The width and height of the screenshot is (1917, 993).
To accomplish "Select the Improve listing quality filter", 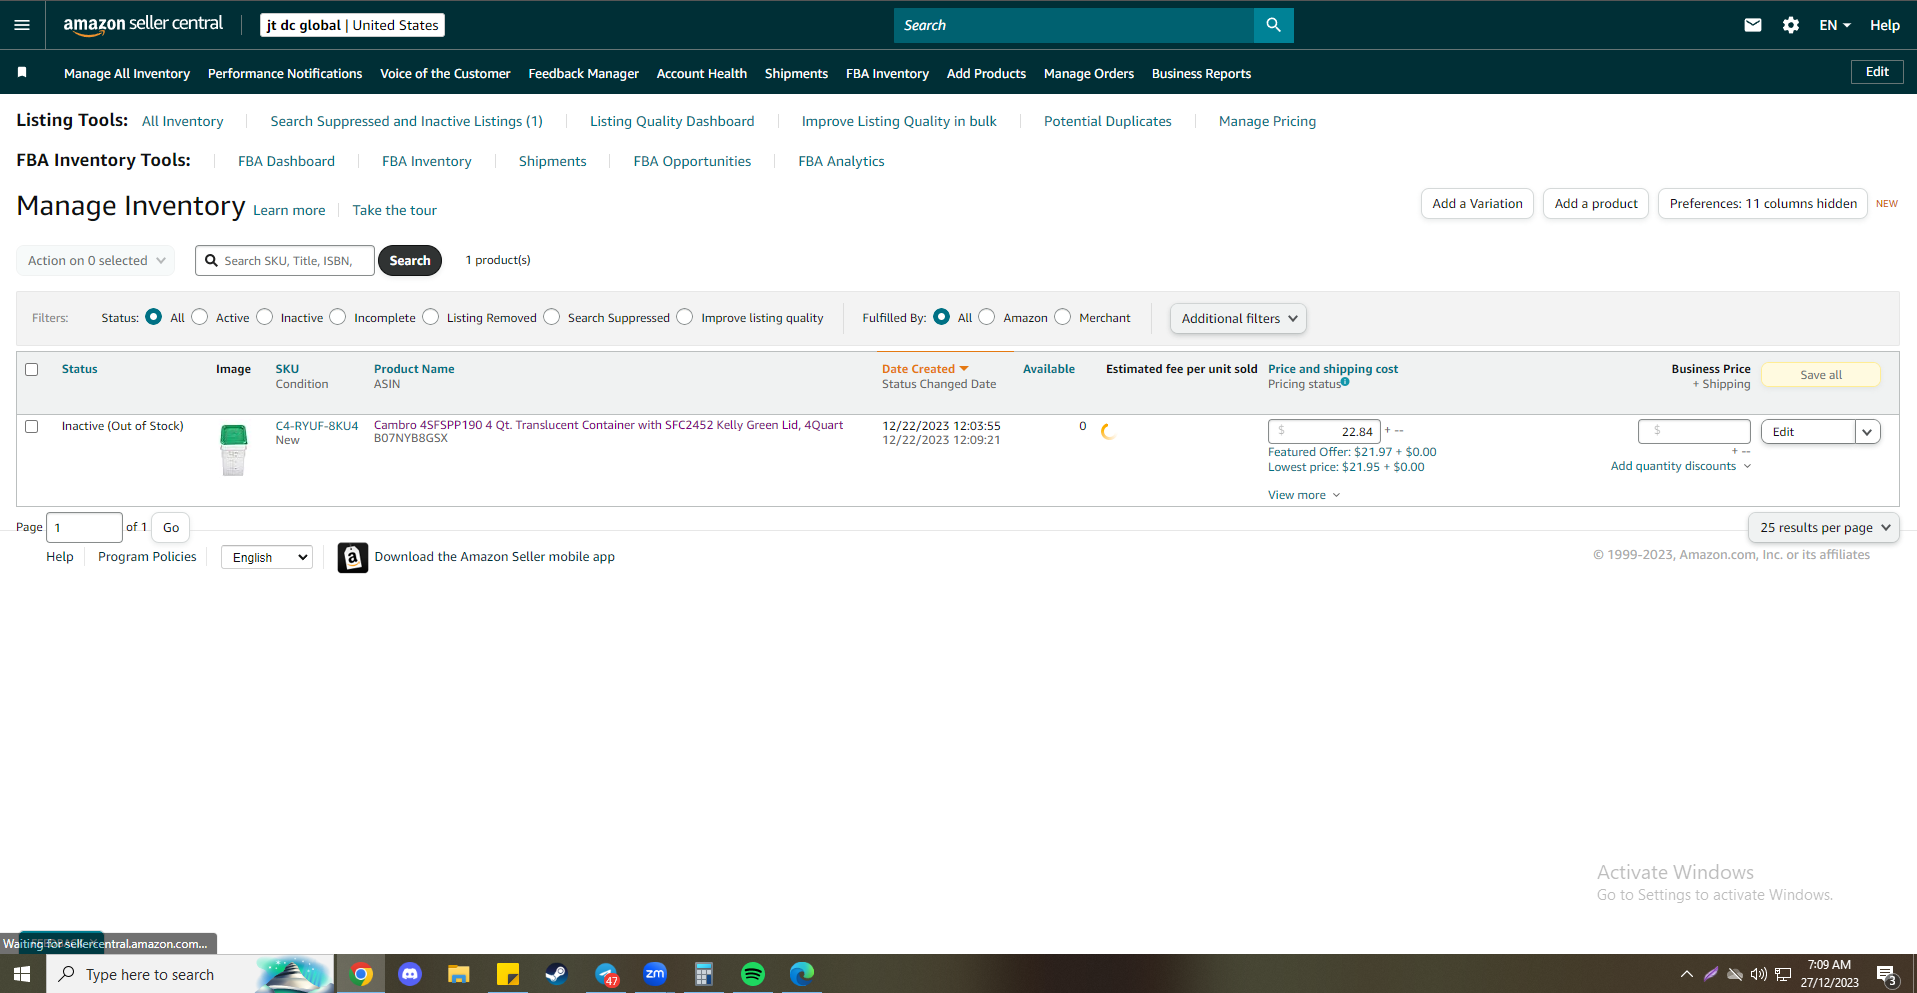I will click(685, 317).
